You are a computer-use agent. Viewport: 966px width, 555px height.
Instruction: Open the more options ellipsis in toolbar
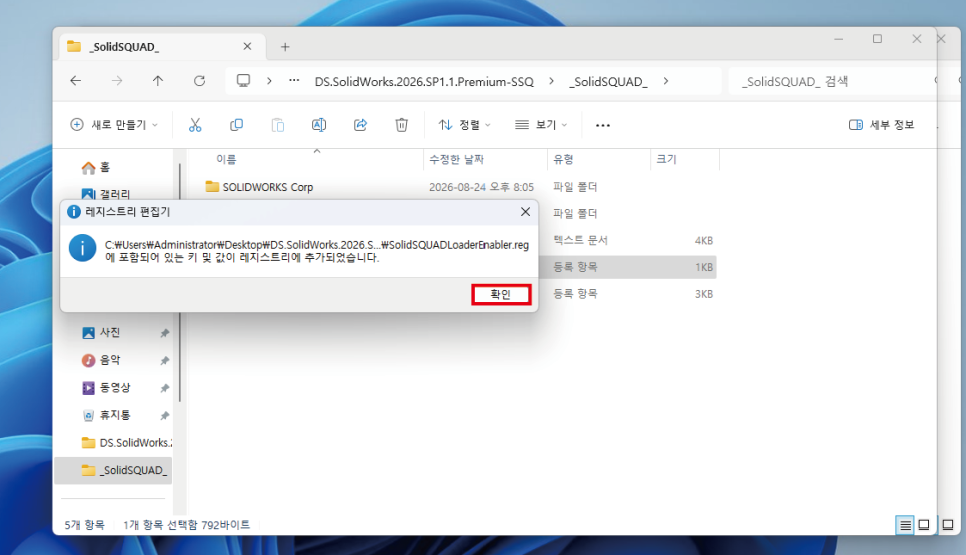[603, 125]
